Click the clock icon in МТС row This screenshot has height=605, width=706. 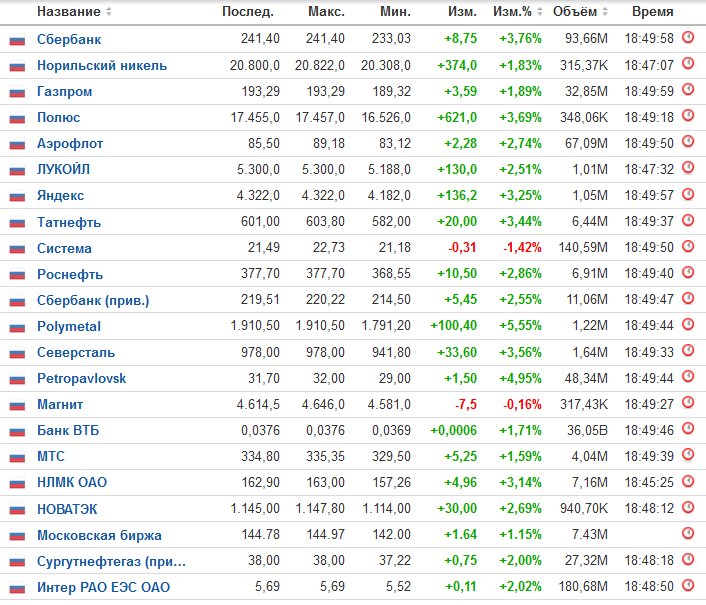tap(688, 455)
